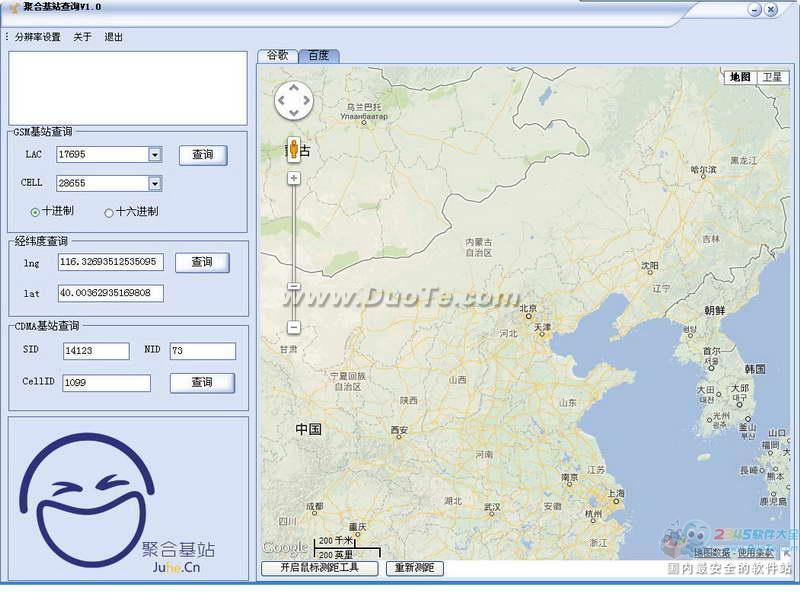The height and width of the screenshot is (594, 800).
Task: Click the CellID field showing 1099
Action: [x=107, y=383]
